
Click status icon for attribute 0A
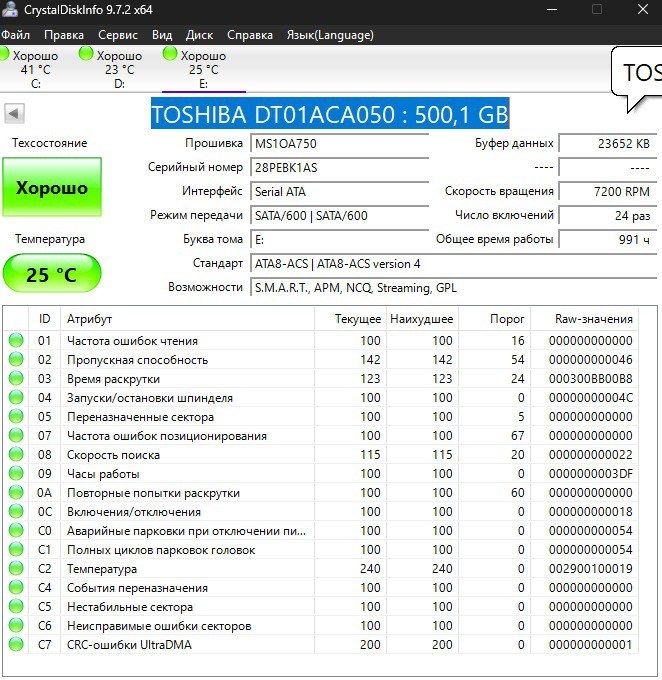16,493
